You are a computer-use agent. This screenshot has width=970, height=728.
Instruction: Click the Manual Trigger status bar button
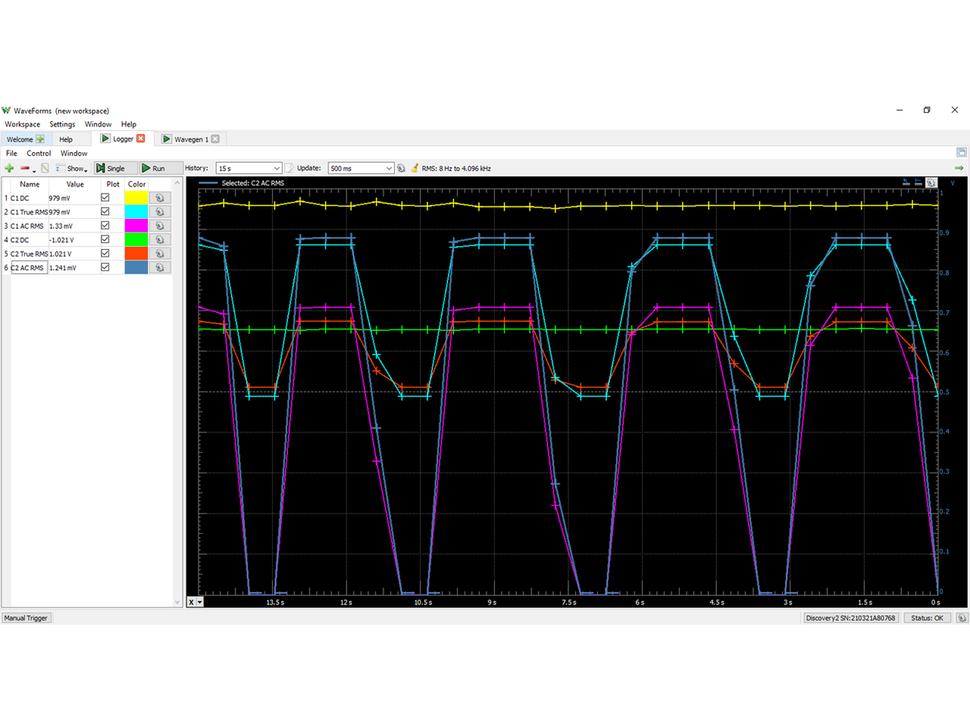pos(26,618)
